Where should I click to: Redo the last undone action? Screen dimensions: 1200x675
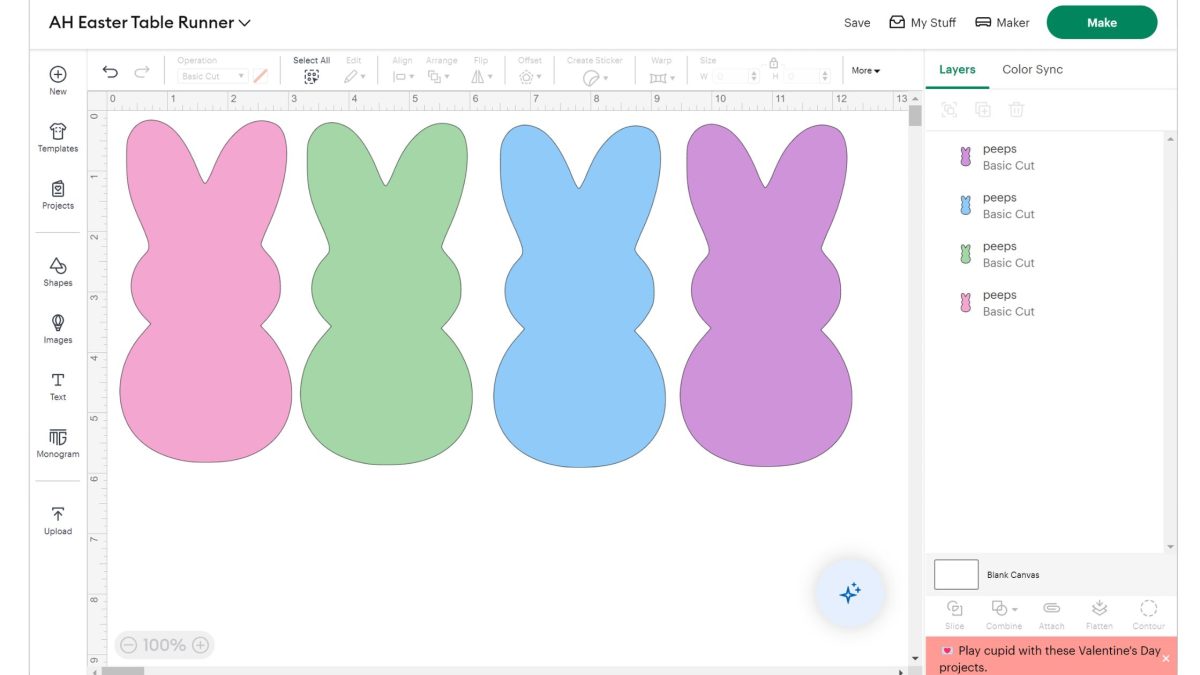coord(142,72)
